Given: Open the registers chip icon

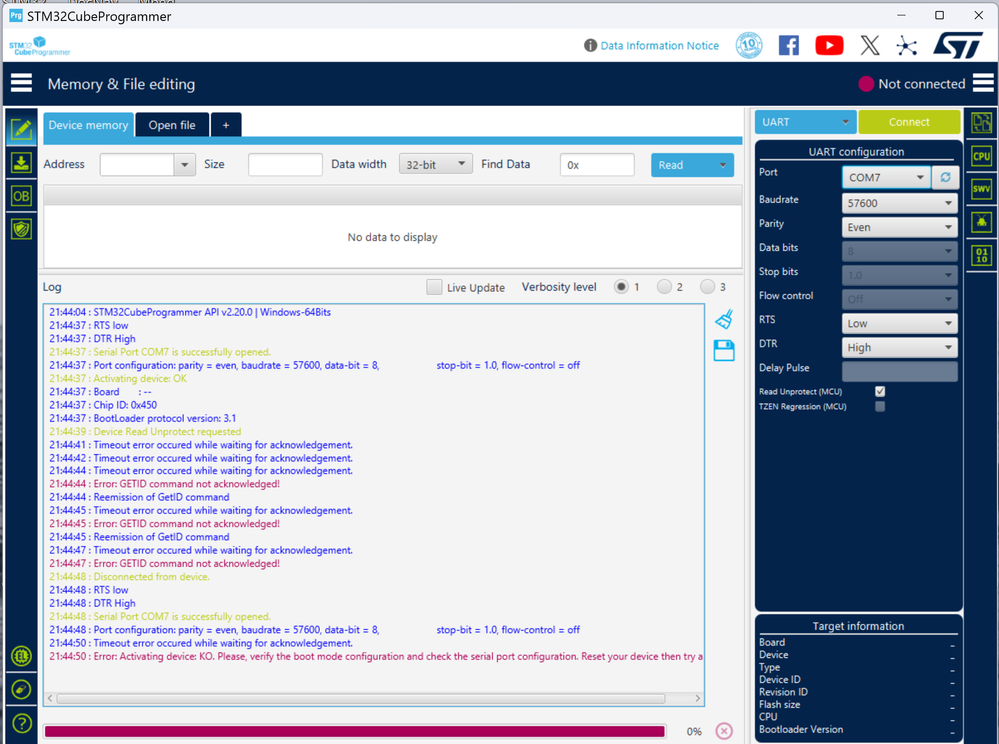Looking at the screenshot, I should pos(981,222).
